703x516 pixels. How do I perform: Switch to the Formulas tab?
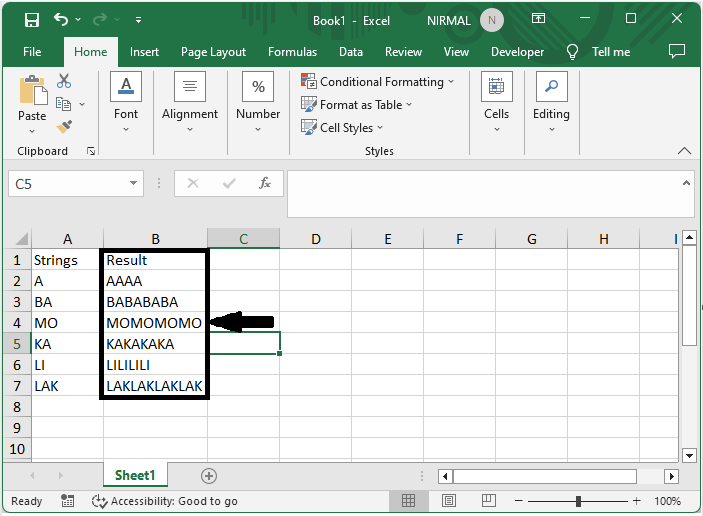pyautogui.click(x=292, y=52)
